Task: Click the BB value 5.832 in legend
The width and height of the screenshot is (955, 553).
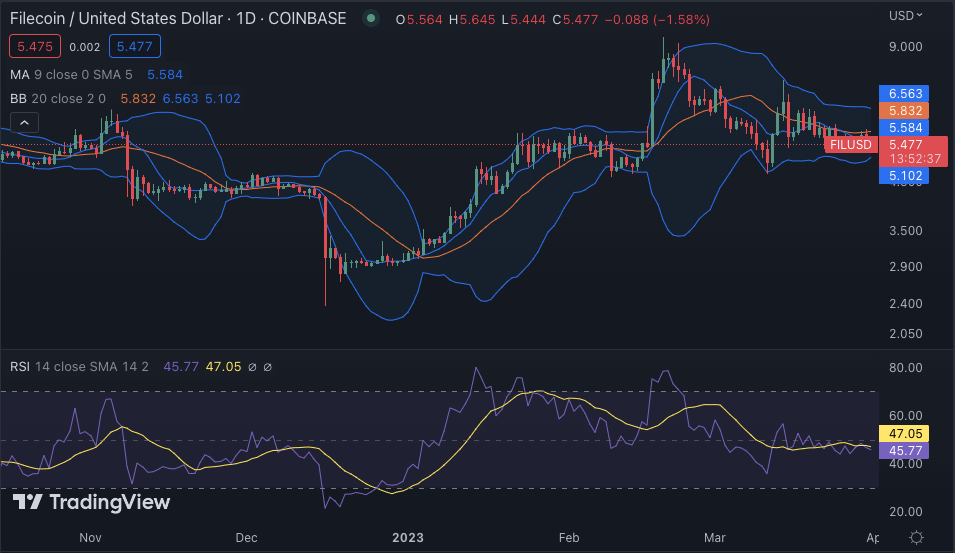Action: click(138, 99)
